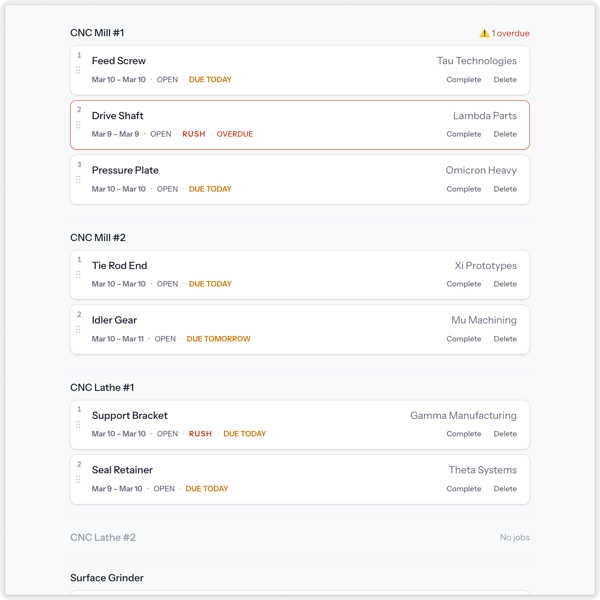This screenshot has height=600, width=600.
Task: Complete the Seal Retainer job
Action: [x=463, y=489]
